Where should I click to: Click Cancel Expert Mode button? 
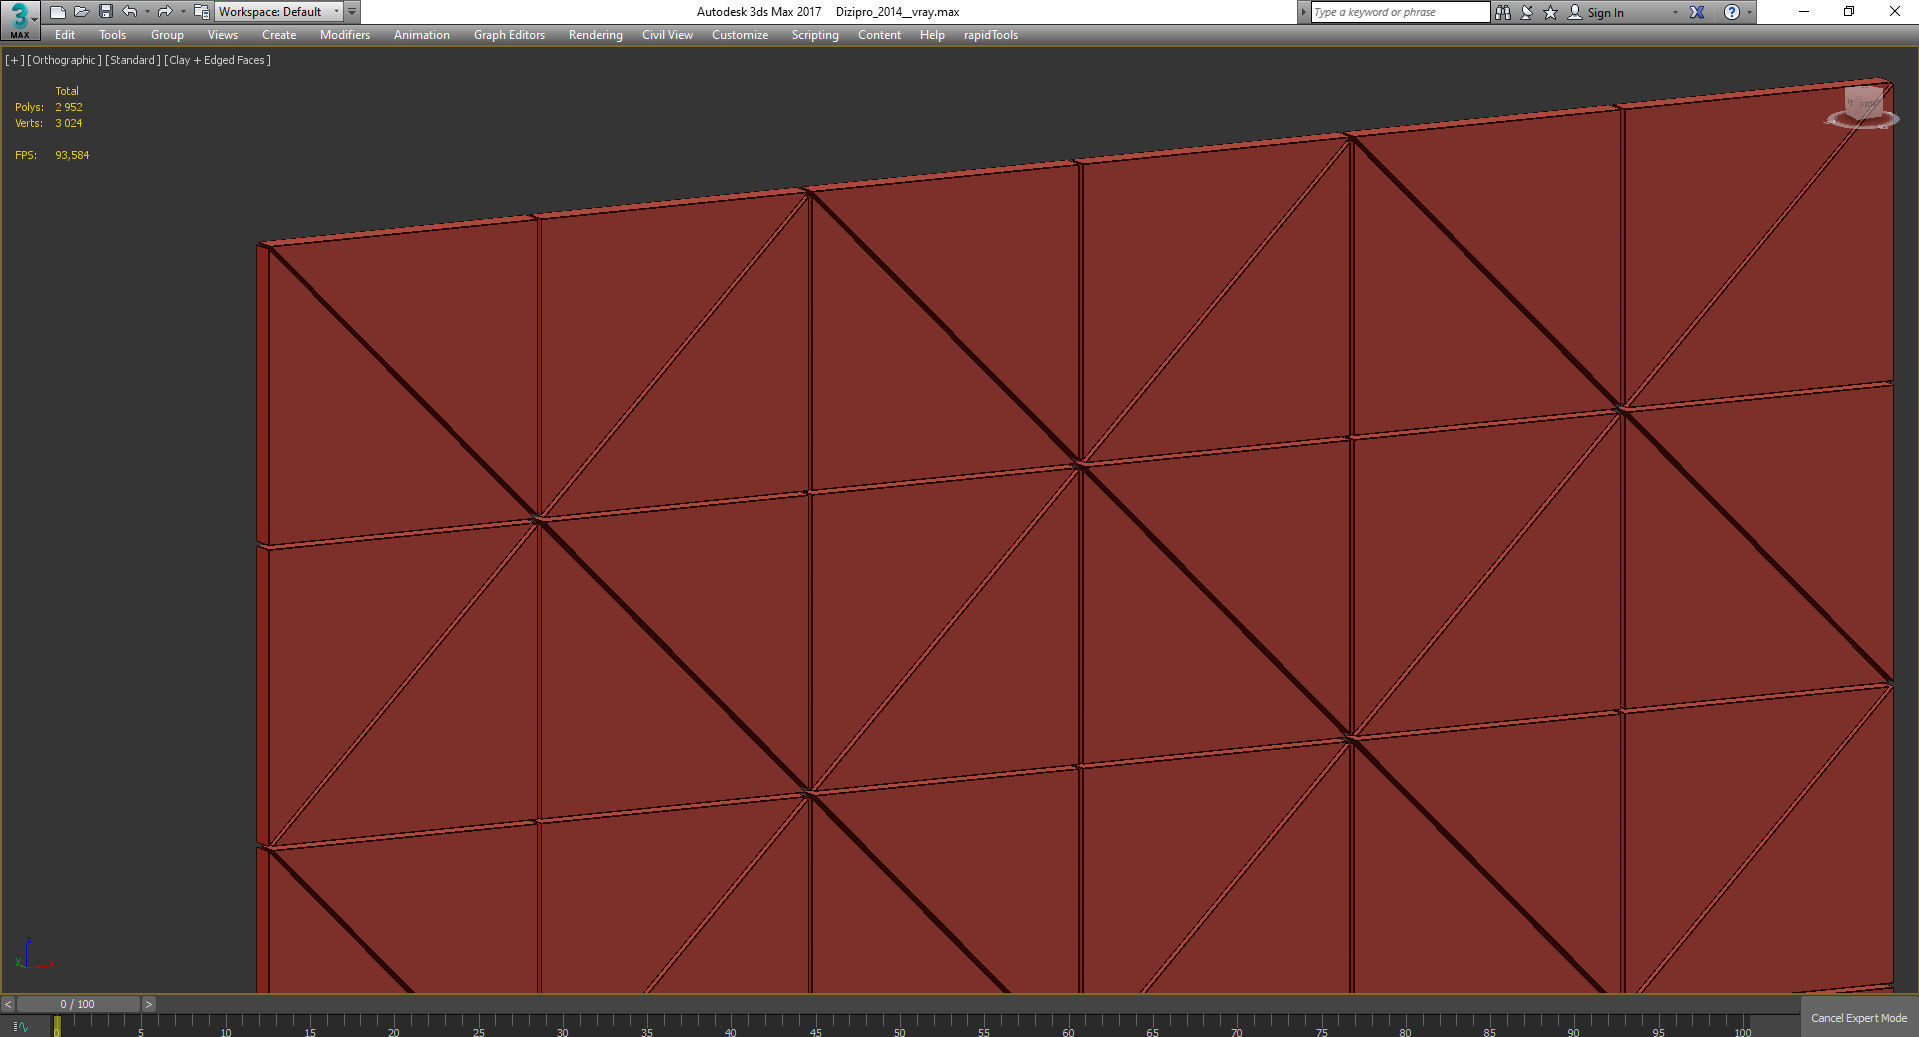pyautogui.click(x=1859, y=1018)
